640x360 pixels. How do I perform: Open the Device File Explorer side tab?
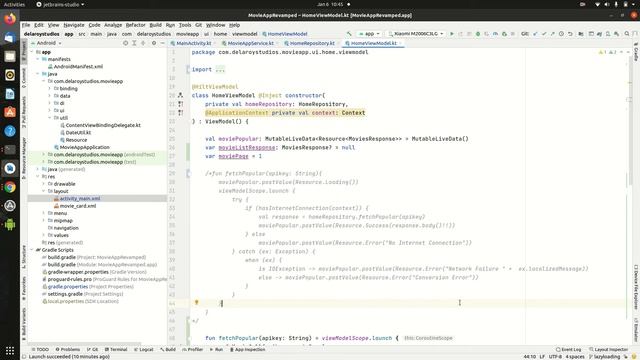[636, 287]
